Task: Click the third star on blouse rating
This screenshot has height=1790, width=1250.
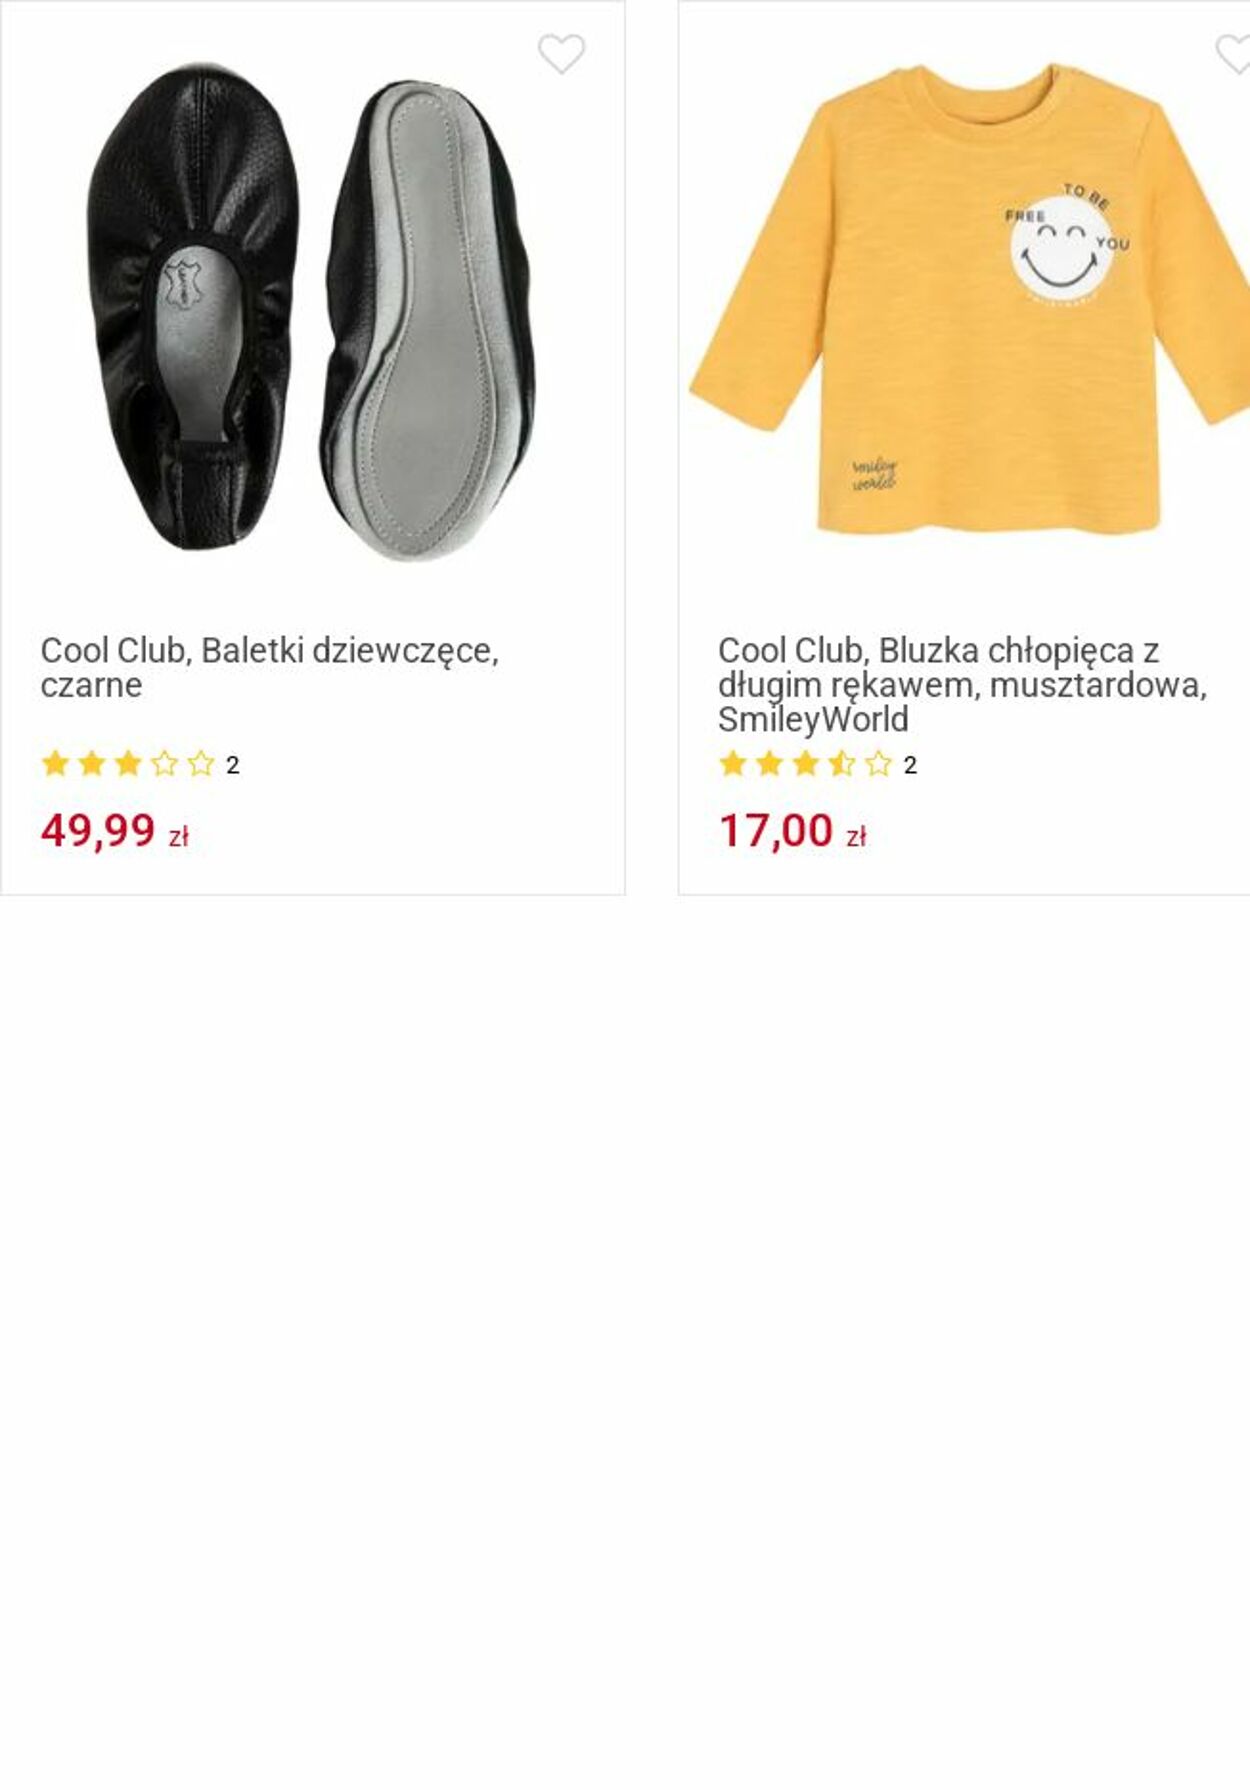Action: [806, 764]
